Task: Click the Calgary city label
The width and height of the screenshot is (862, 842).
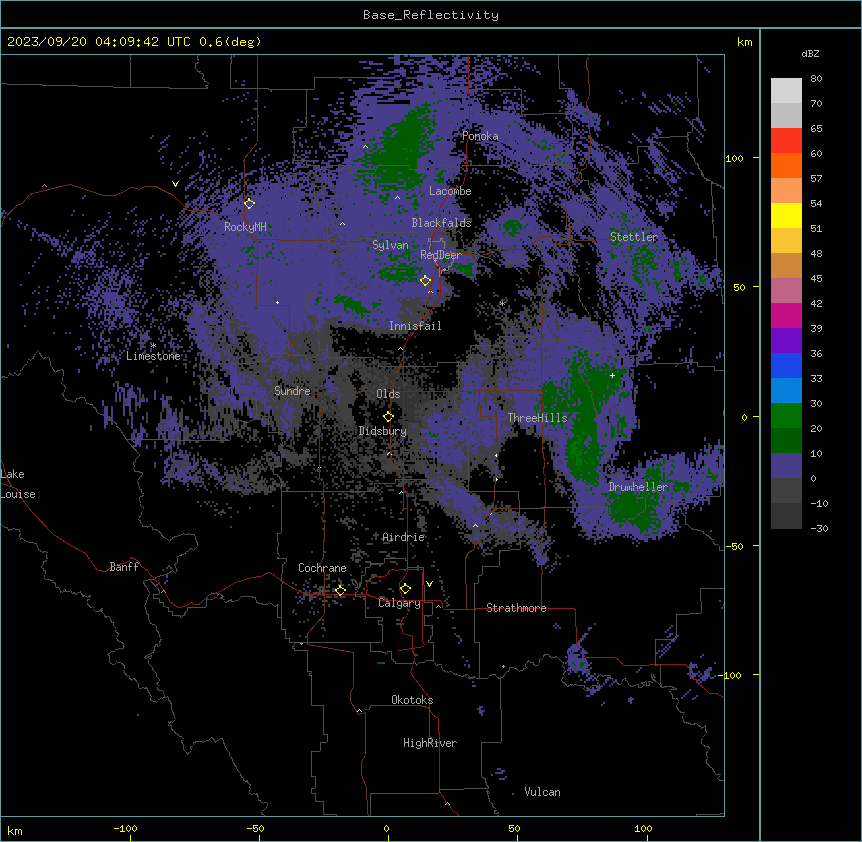Action: 400,603
